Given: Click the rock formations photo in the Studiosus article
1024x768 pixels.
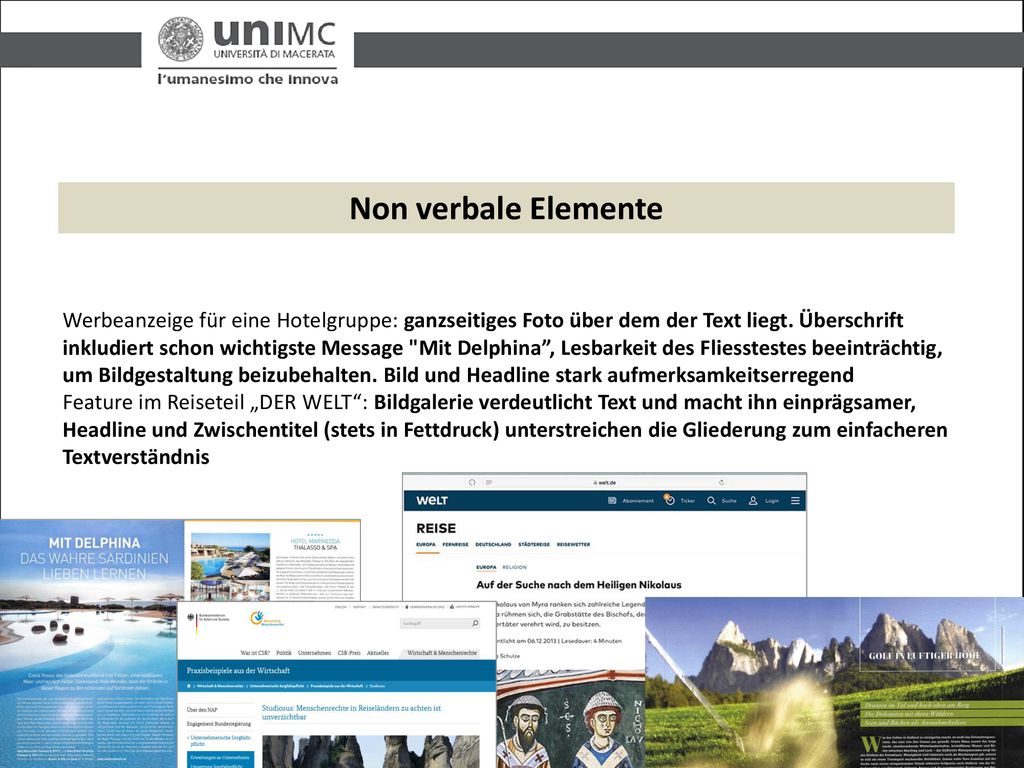Looking at the screenshot, I should (370, 751).
